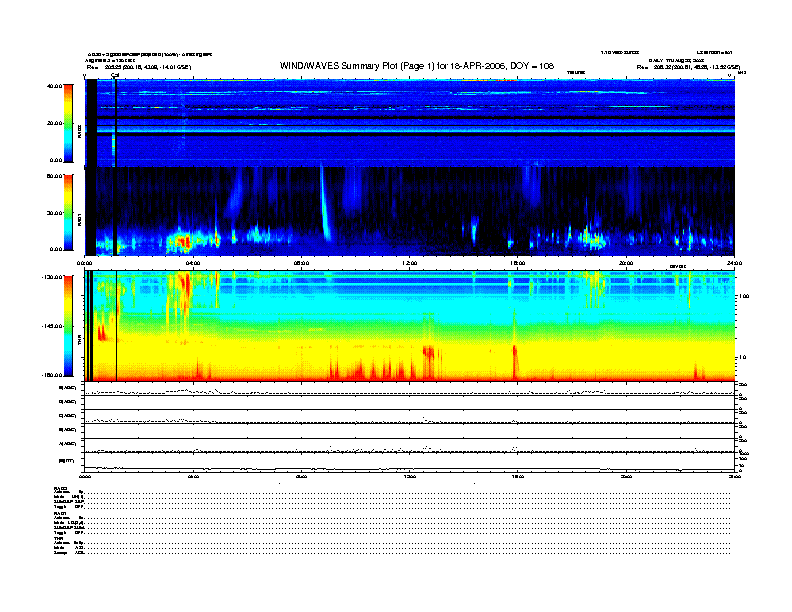Click the RAD2 spectrogram panel
This screenshot has height=612, width=792.
(410, 123)
